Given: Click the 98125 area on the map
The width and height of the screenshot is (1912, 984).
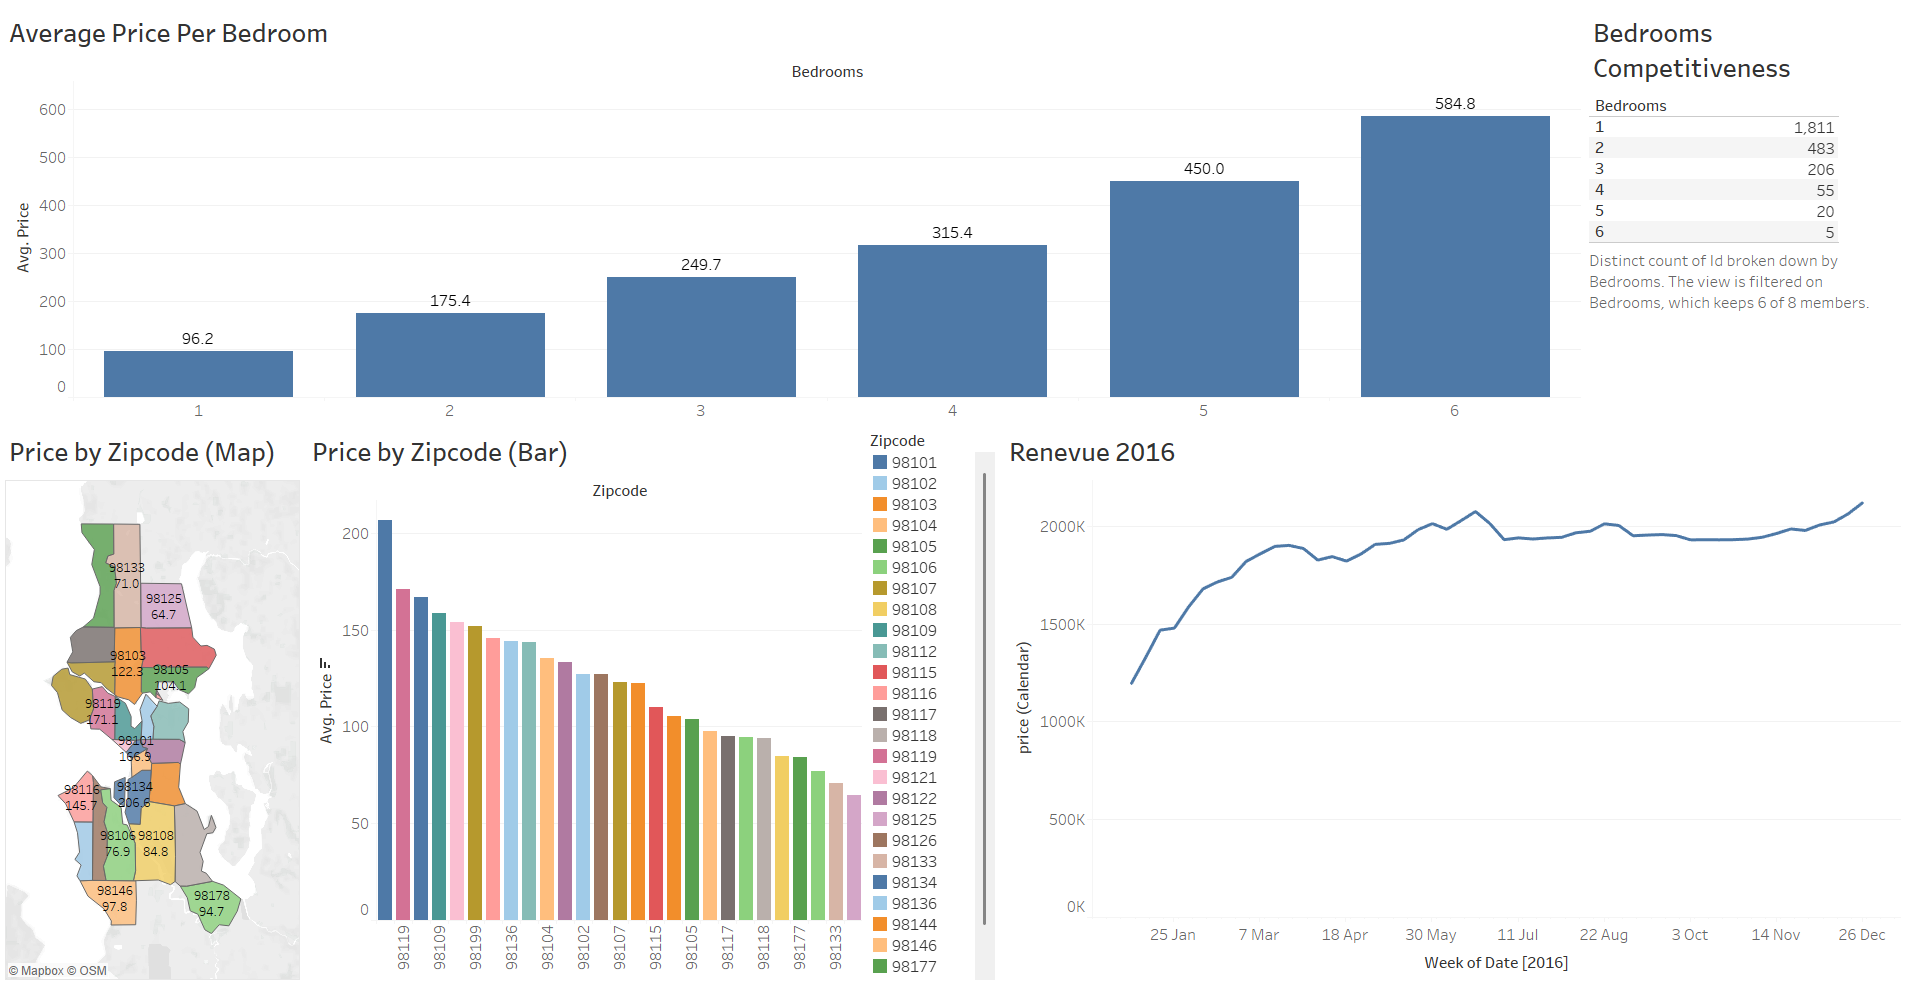Looking at the screenshot, I should click(165, 605).
